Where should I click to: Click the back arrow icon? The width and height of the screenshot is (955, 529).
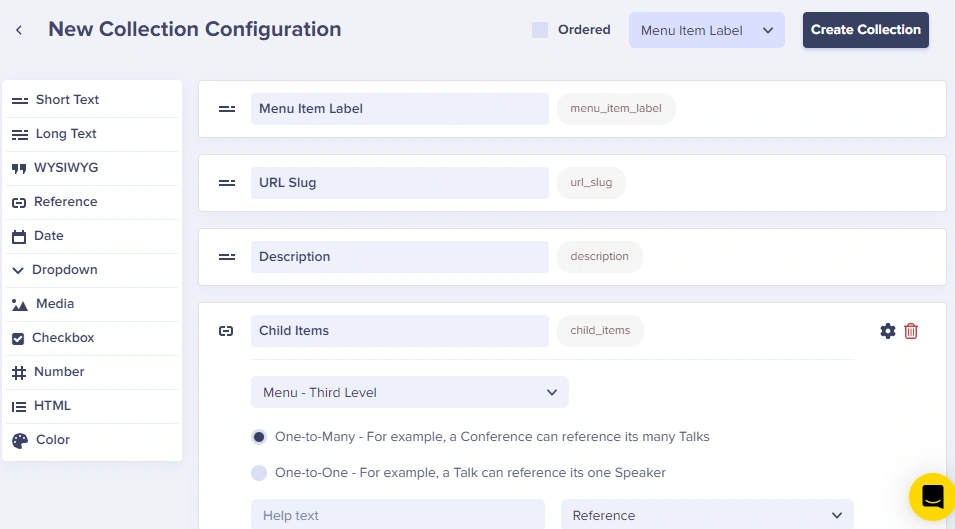(19, 30)
